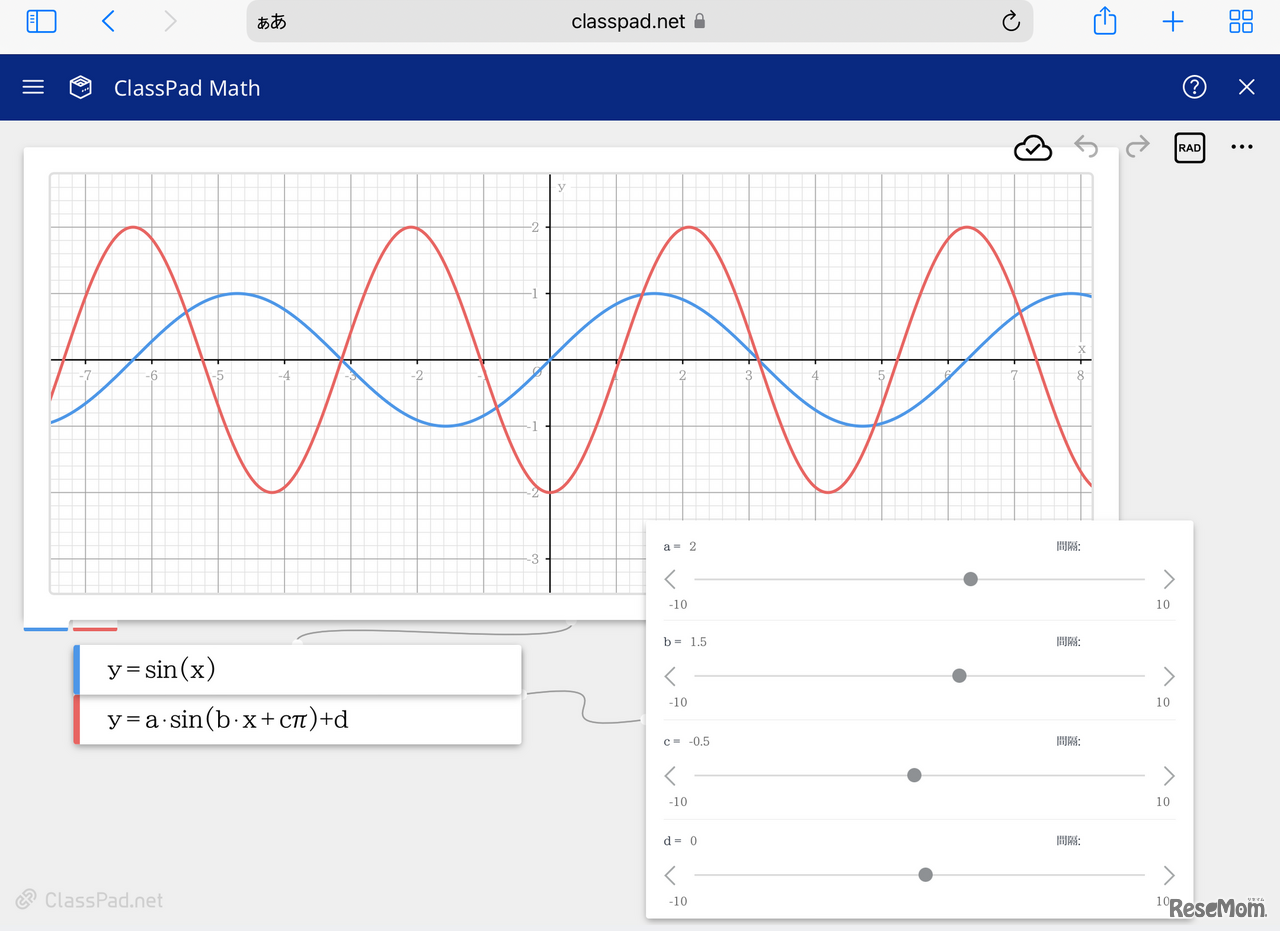Tap Safari share icon
Viewport: 1280px width, 931px height.
[1105, 21]
